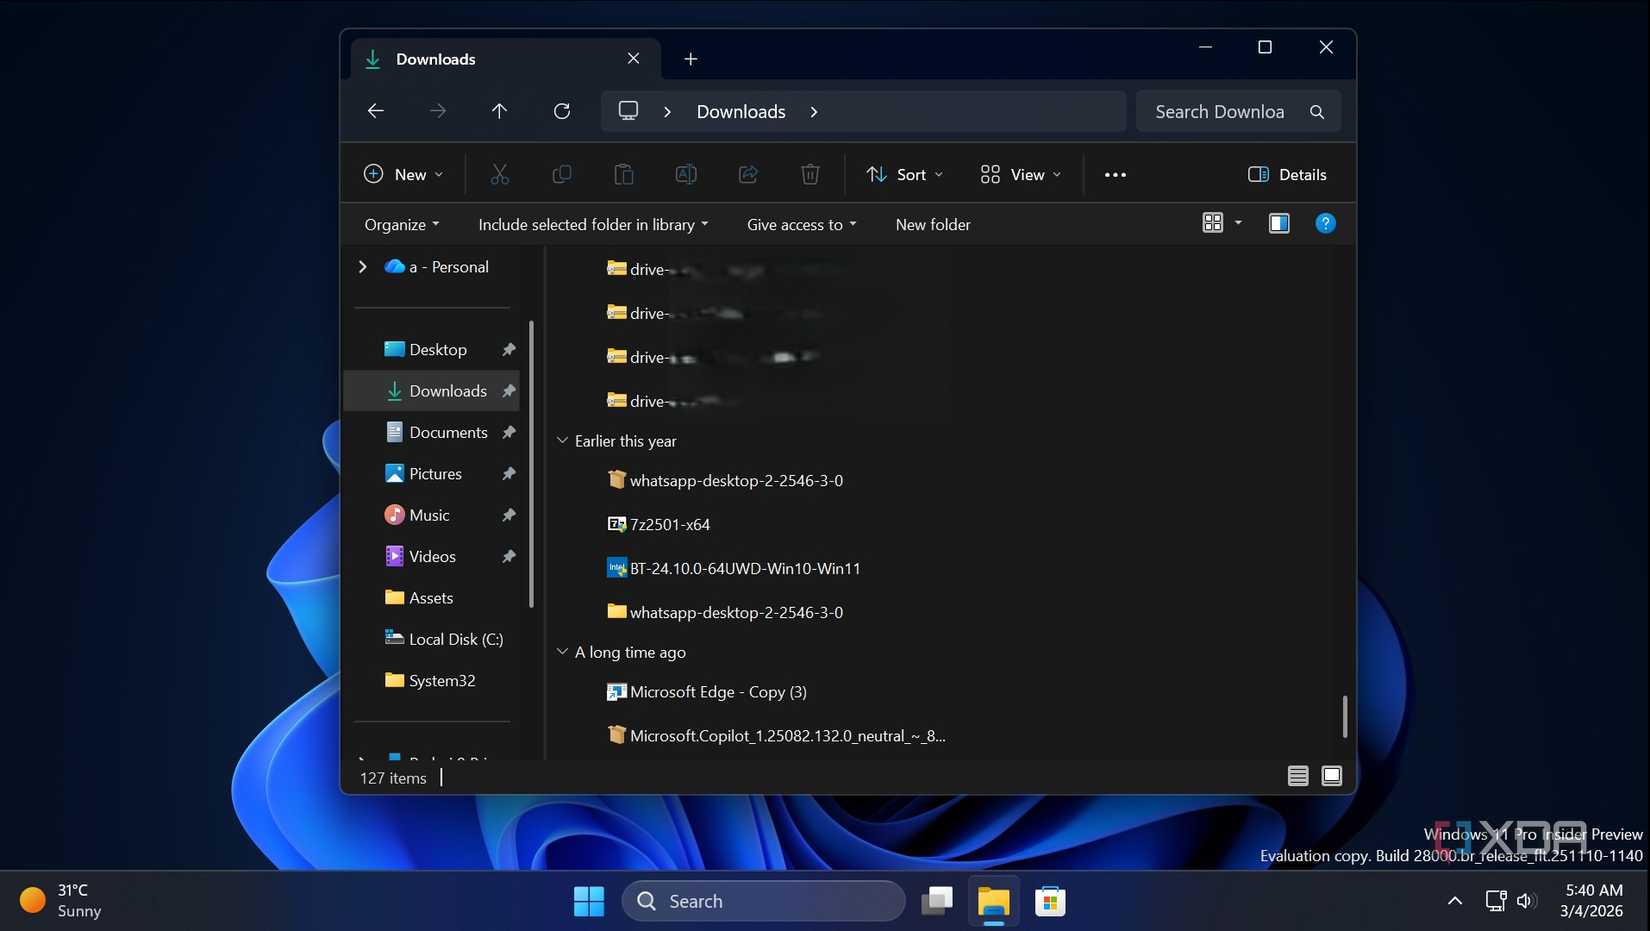Open Microsoft Store from taskbar
Image resolution: width=1650 pixels, height=931 pixels.
click(x=1050, y=901)
